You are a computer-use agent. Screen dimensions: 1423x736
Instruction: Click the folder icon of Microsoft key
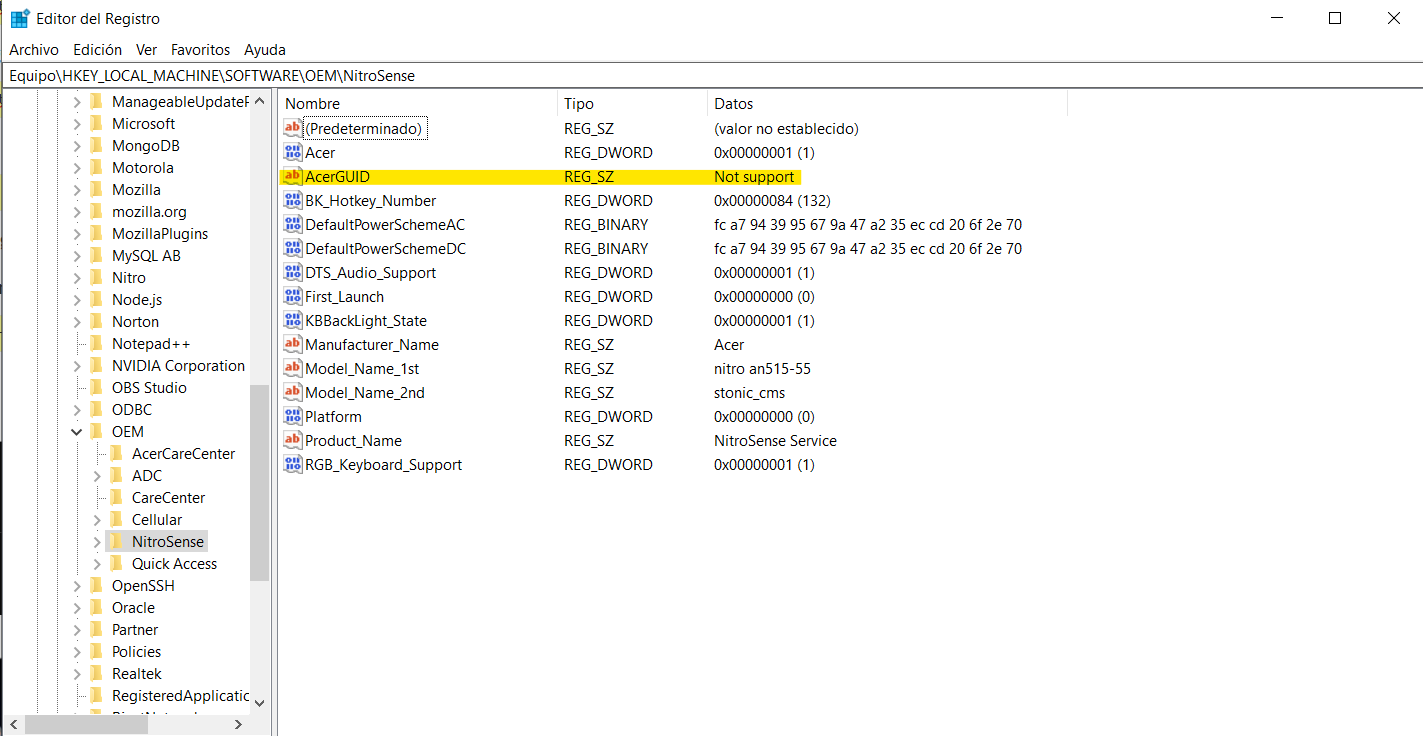click(x=96, y=123)
